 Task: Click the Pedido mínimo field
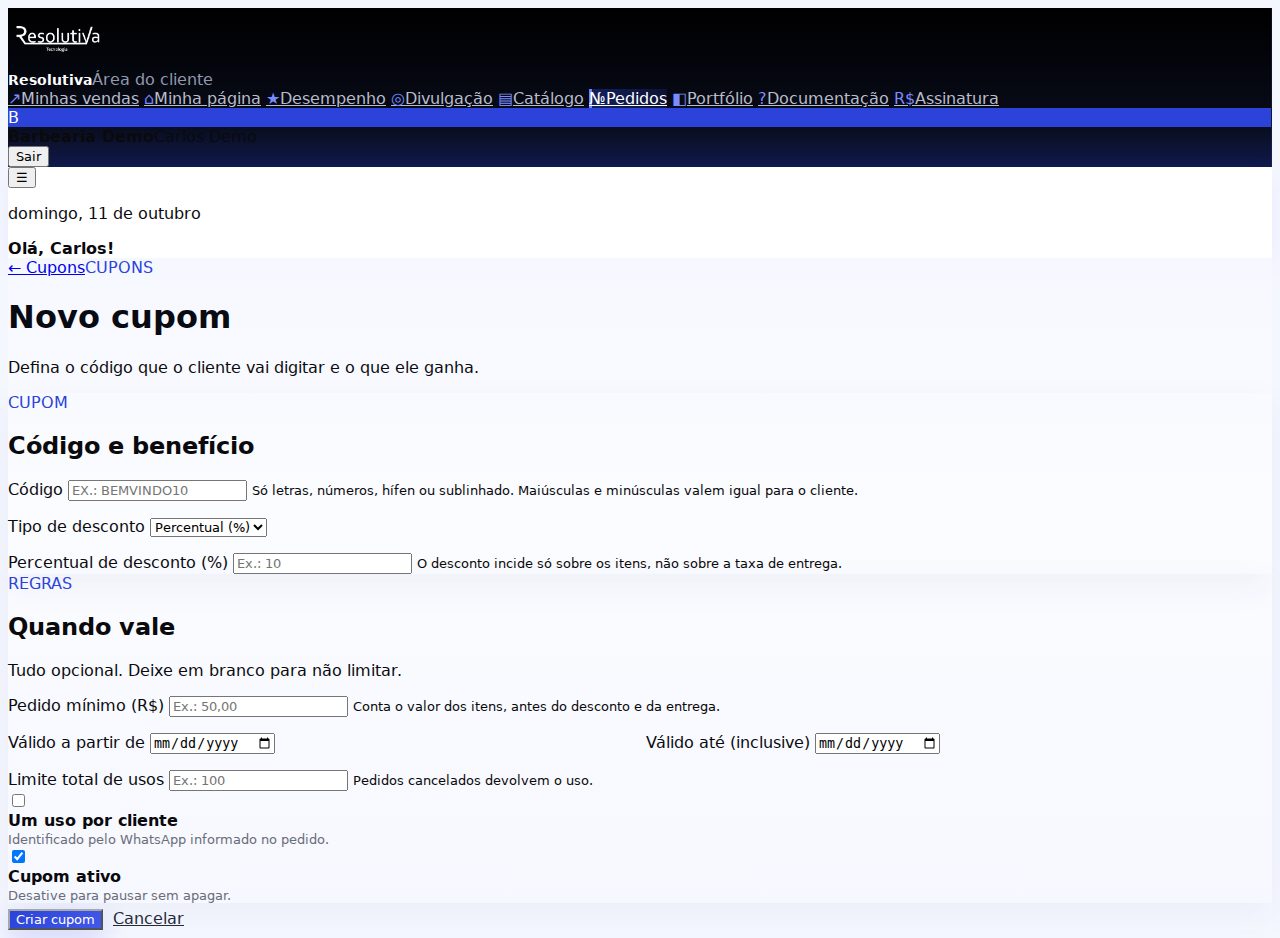[258, 706]
